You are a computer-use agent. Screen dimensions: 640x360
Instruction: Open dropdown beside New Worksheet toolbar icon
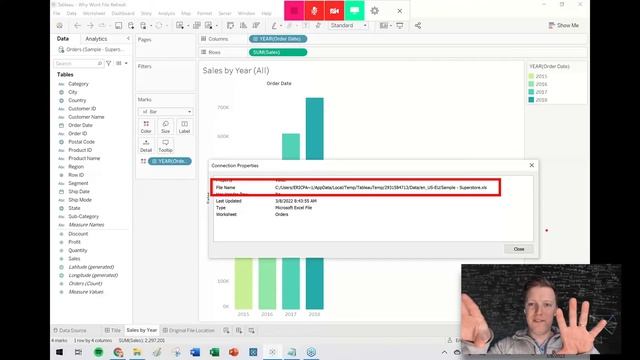point(187,26)
